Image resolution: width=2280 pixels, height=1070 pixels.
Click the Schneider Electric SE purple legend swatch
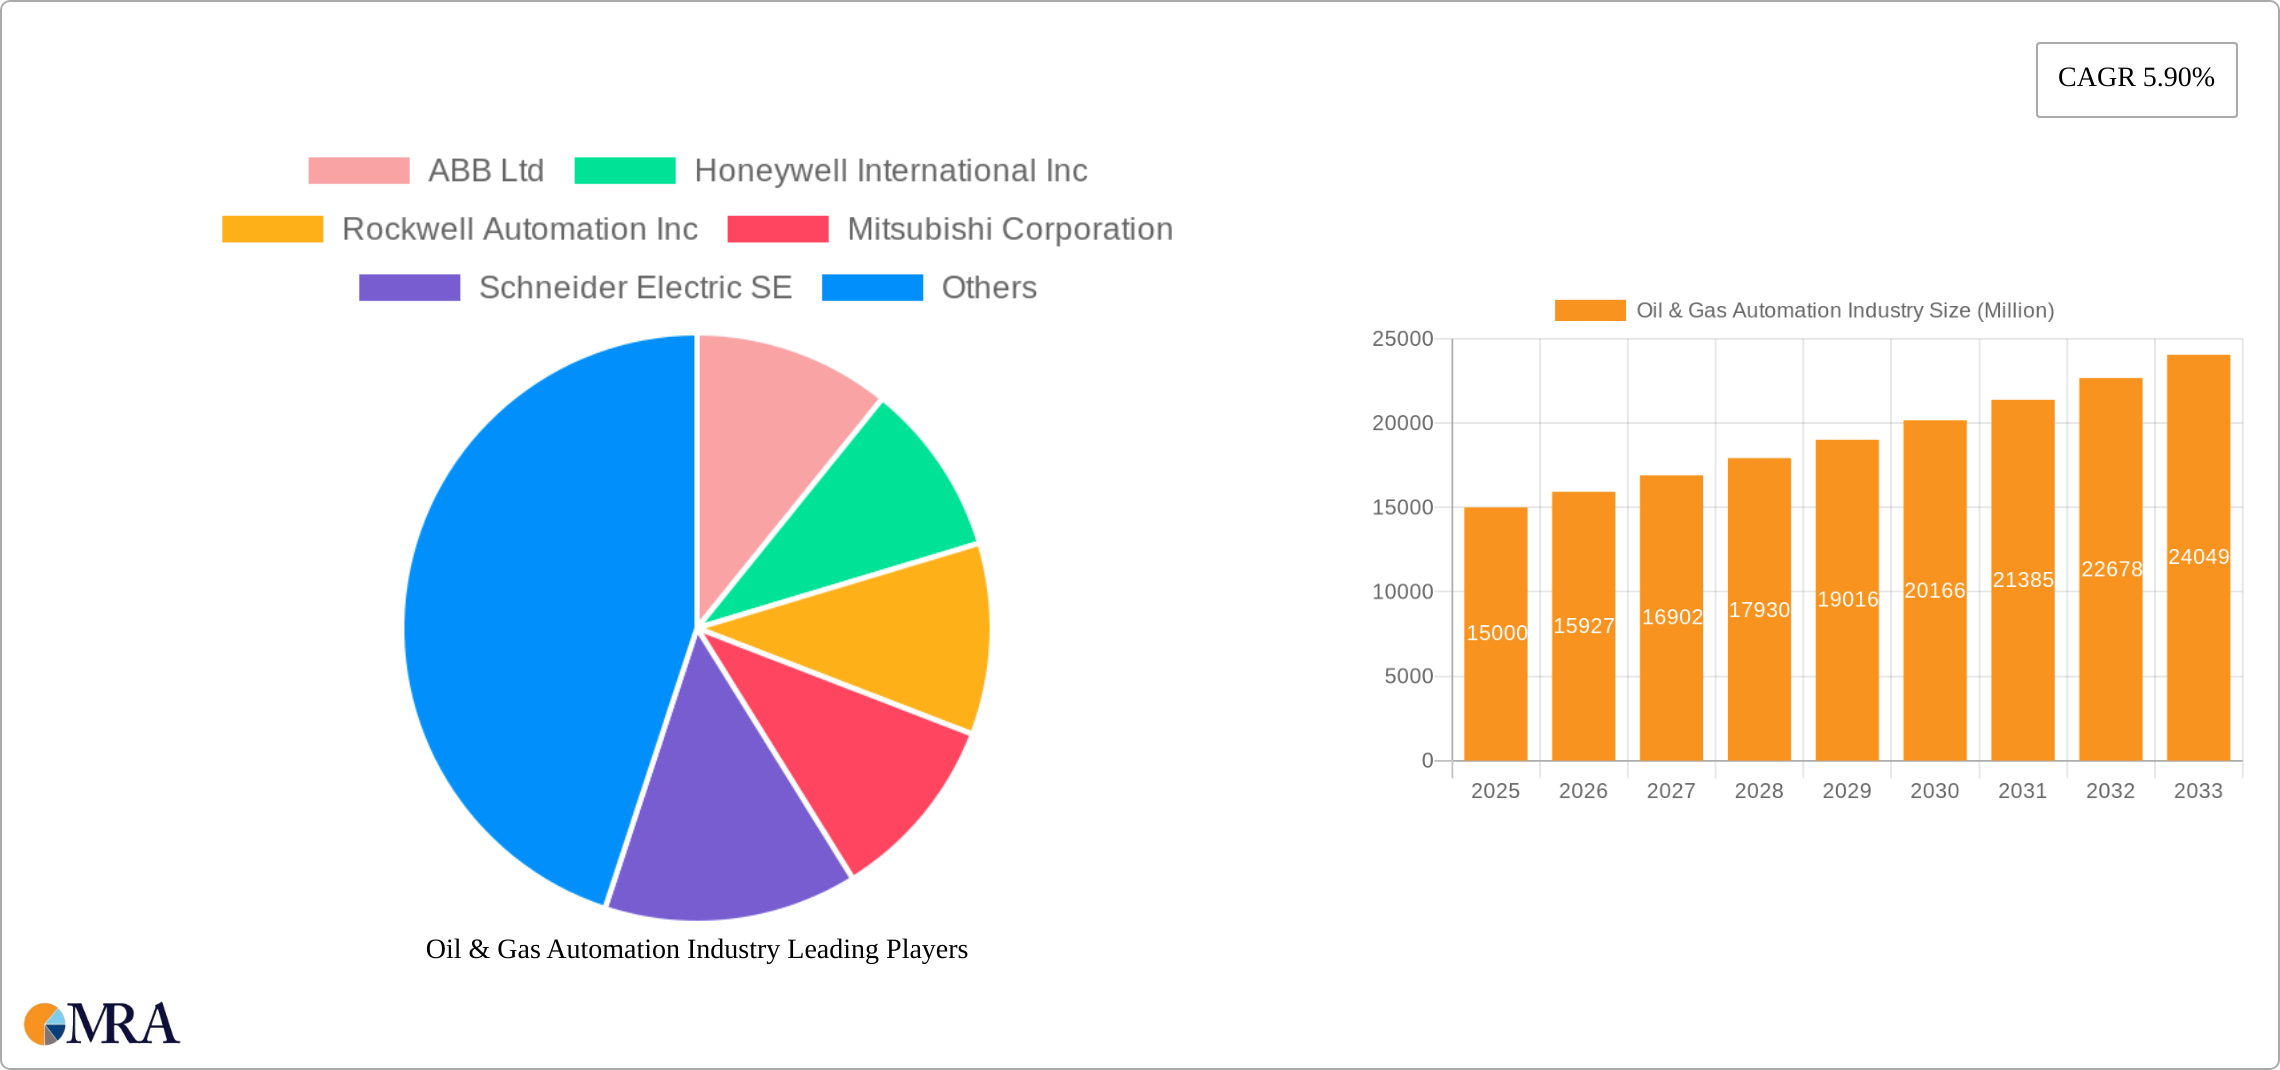[x=410, y=287]
